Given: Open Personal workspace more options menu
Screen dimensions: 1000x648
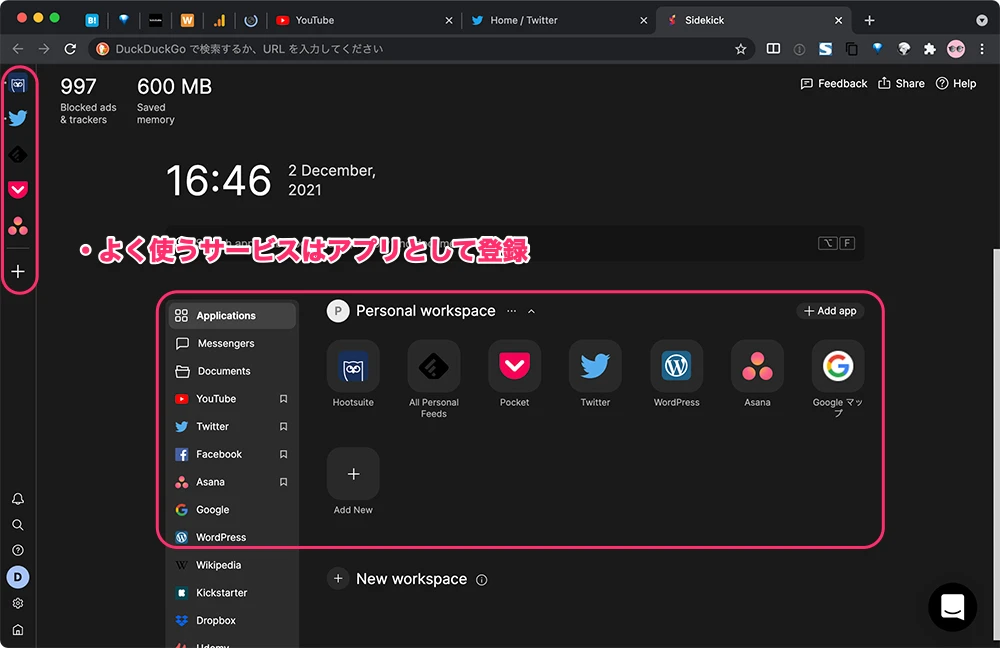Looking at the screenshot, I should pos(511,311).
